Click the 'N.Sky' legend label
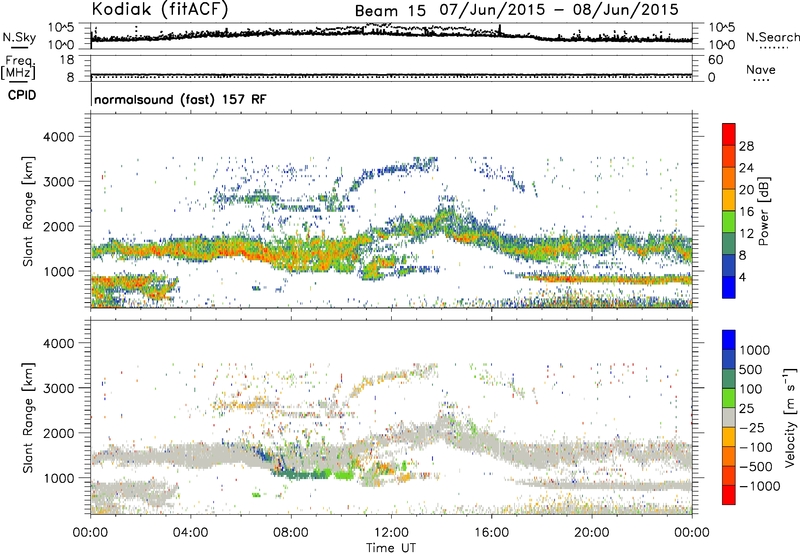Screen dimensions: 800x554 pyautogui.click(x=19, y=37)
